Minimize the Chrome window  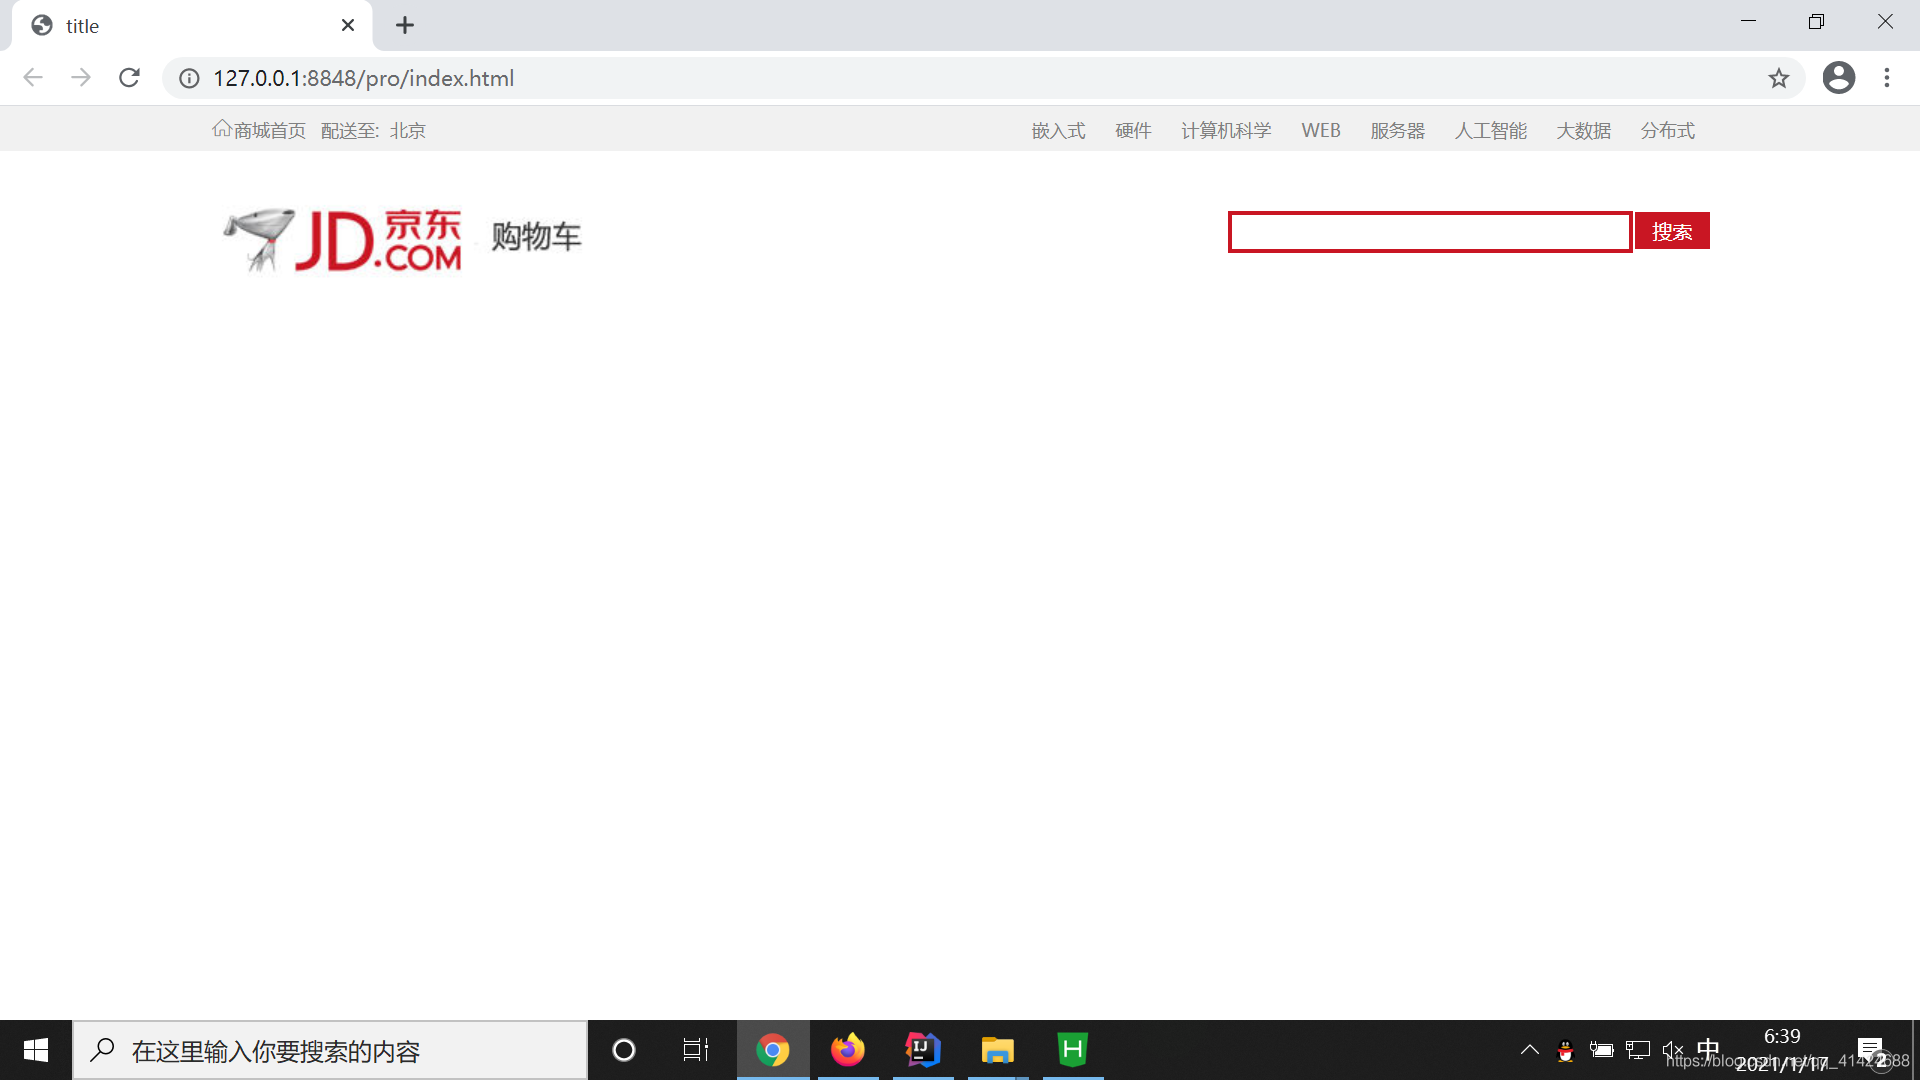pos(1748,22)
